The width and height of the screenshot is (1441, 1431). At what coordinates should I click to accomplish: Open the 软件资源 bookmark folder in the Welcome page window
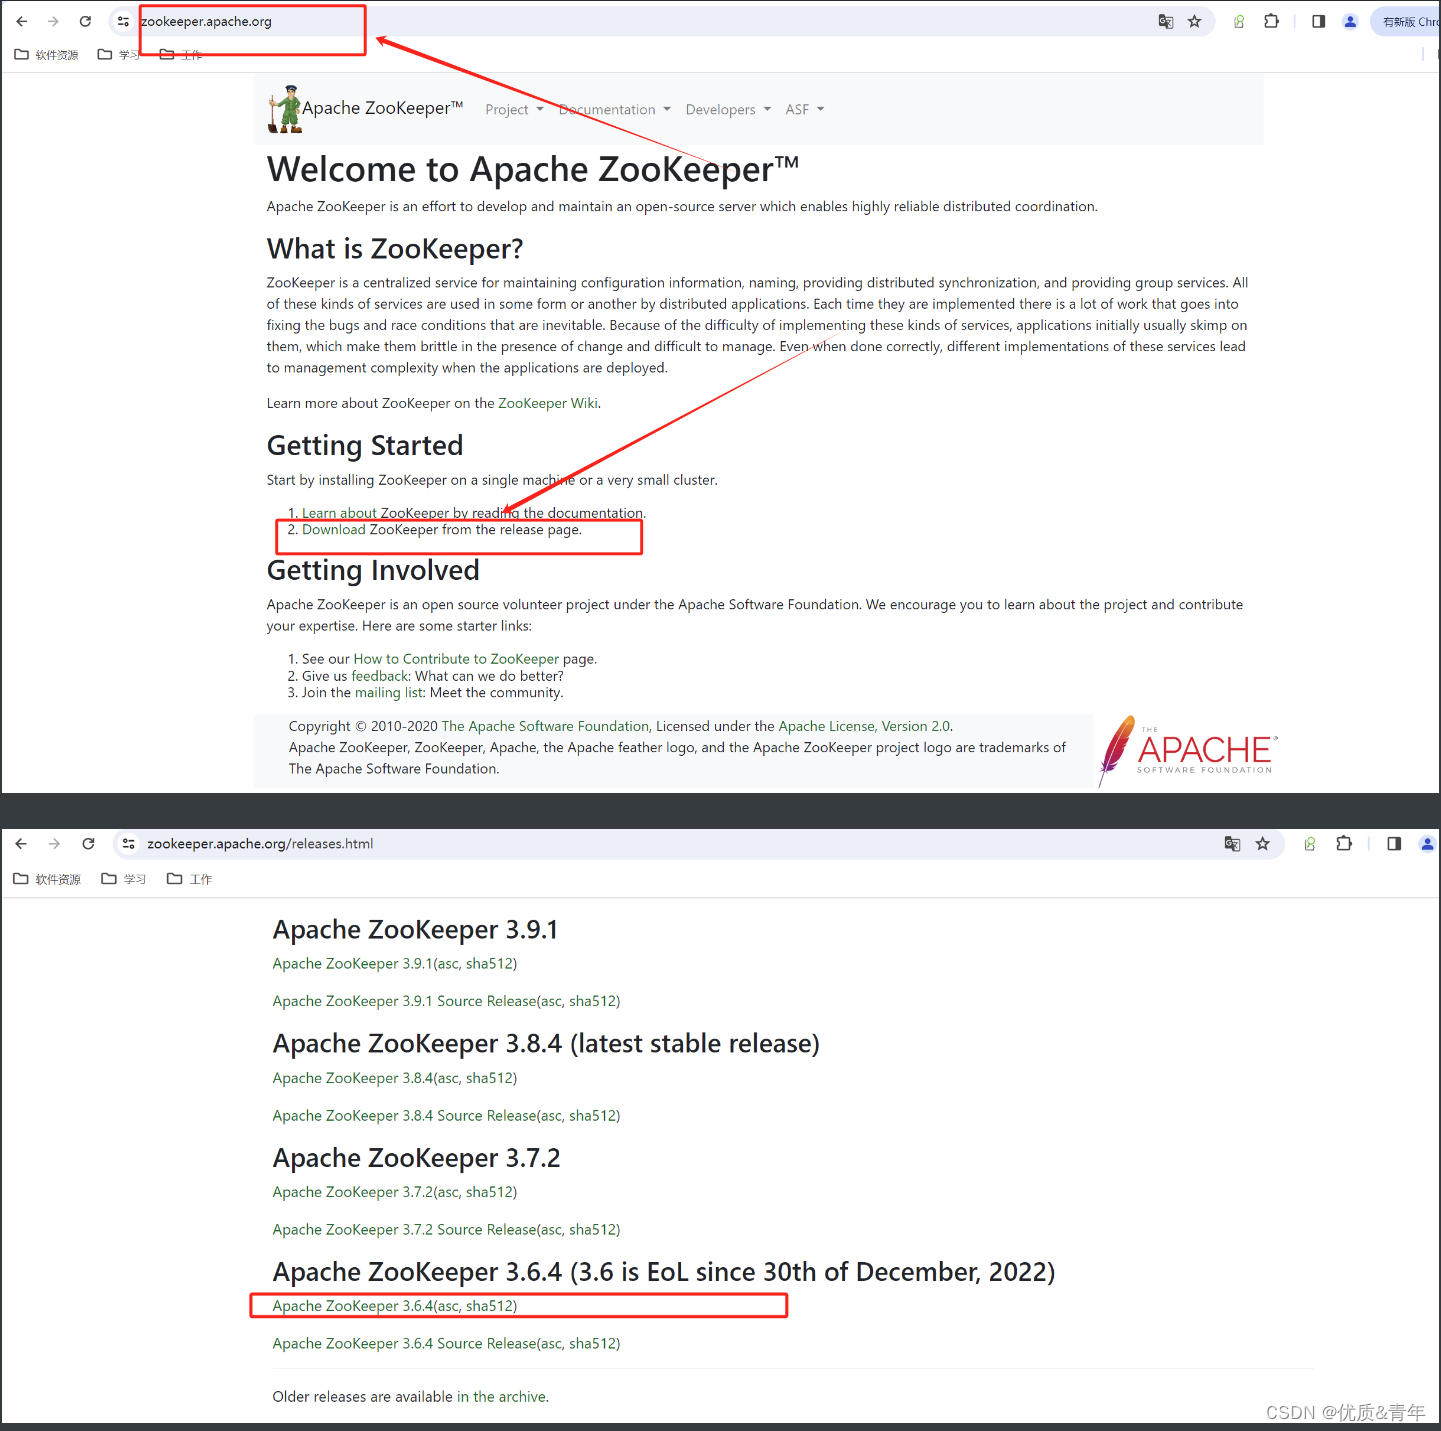coord(46,55)
